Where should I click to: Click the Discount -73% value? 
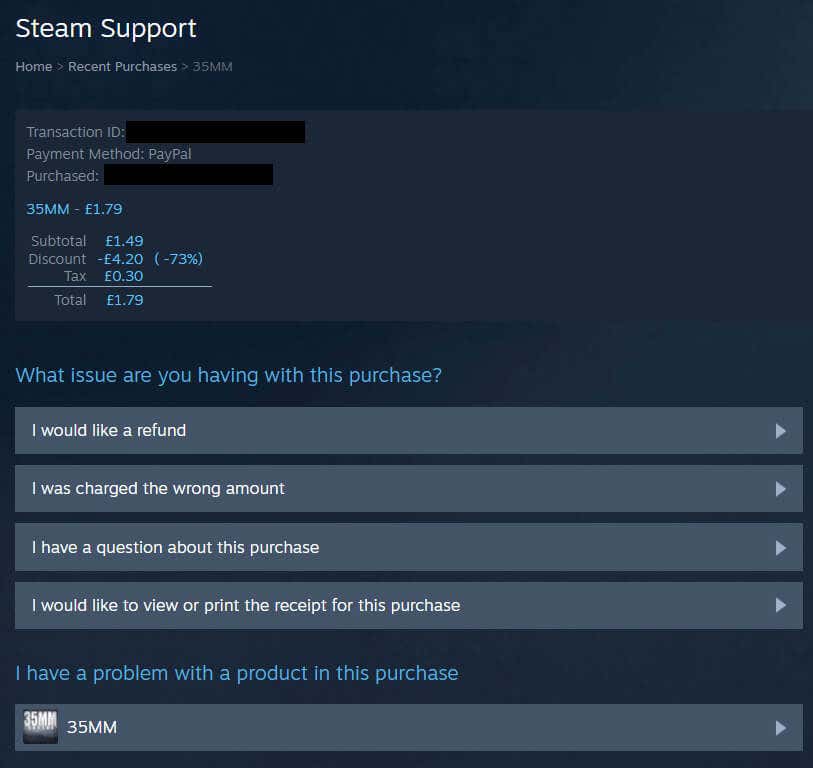coord(179,257)
